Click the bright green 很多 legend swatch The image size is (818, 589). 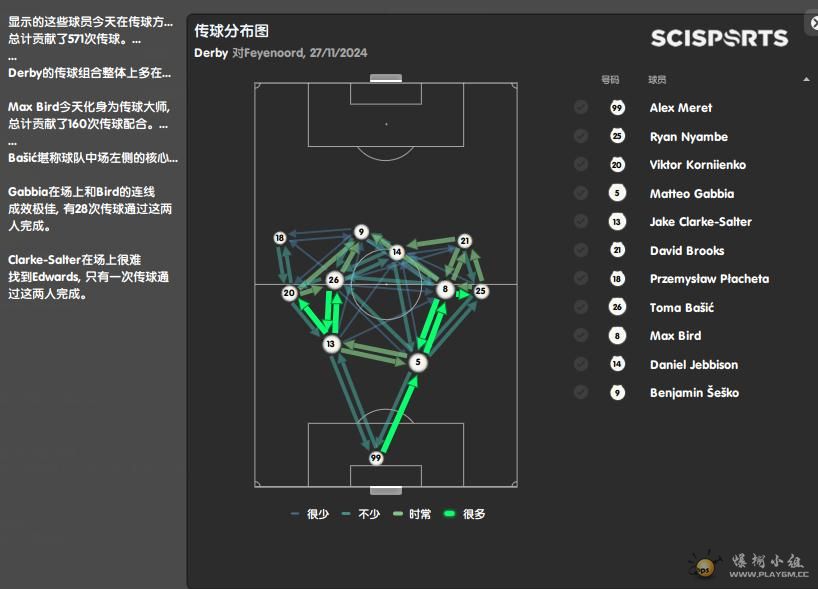click(x=449, y=514)
